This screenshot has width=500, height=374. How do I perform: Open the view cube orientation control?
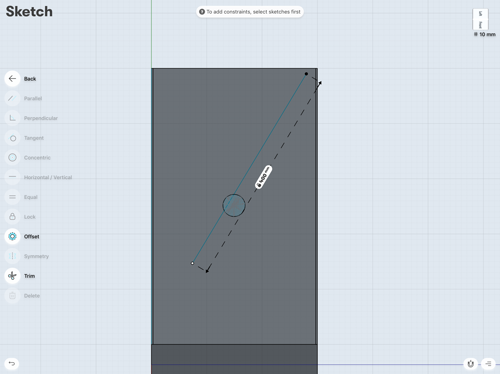coord(480,19)
